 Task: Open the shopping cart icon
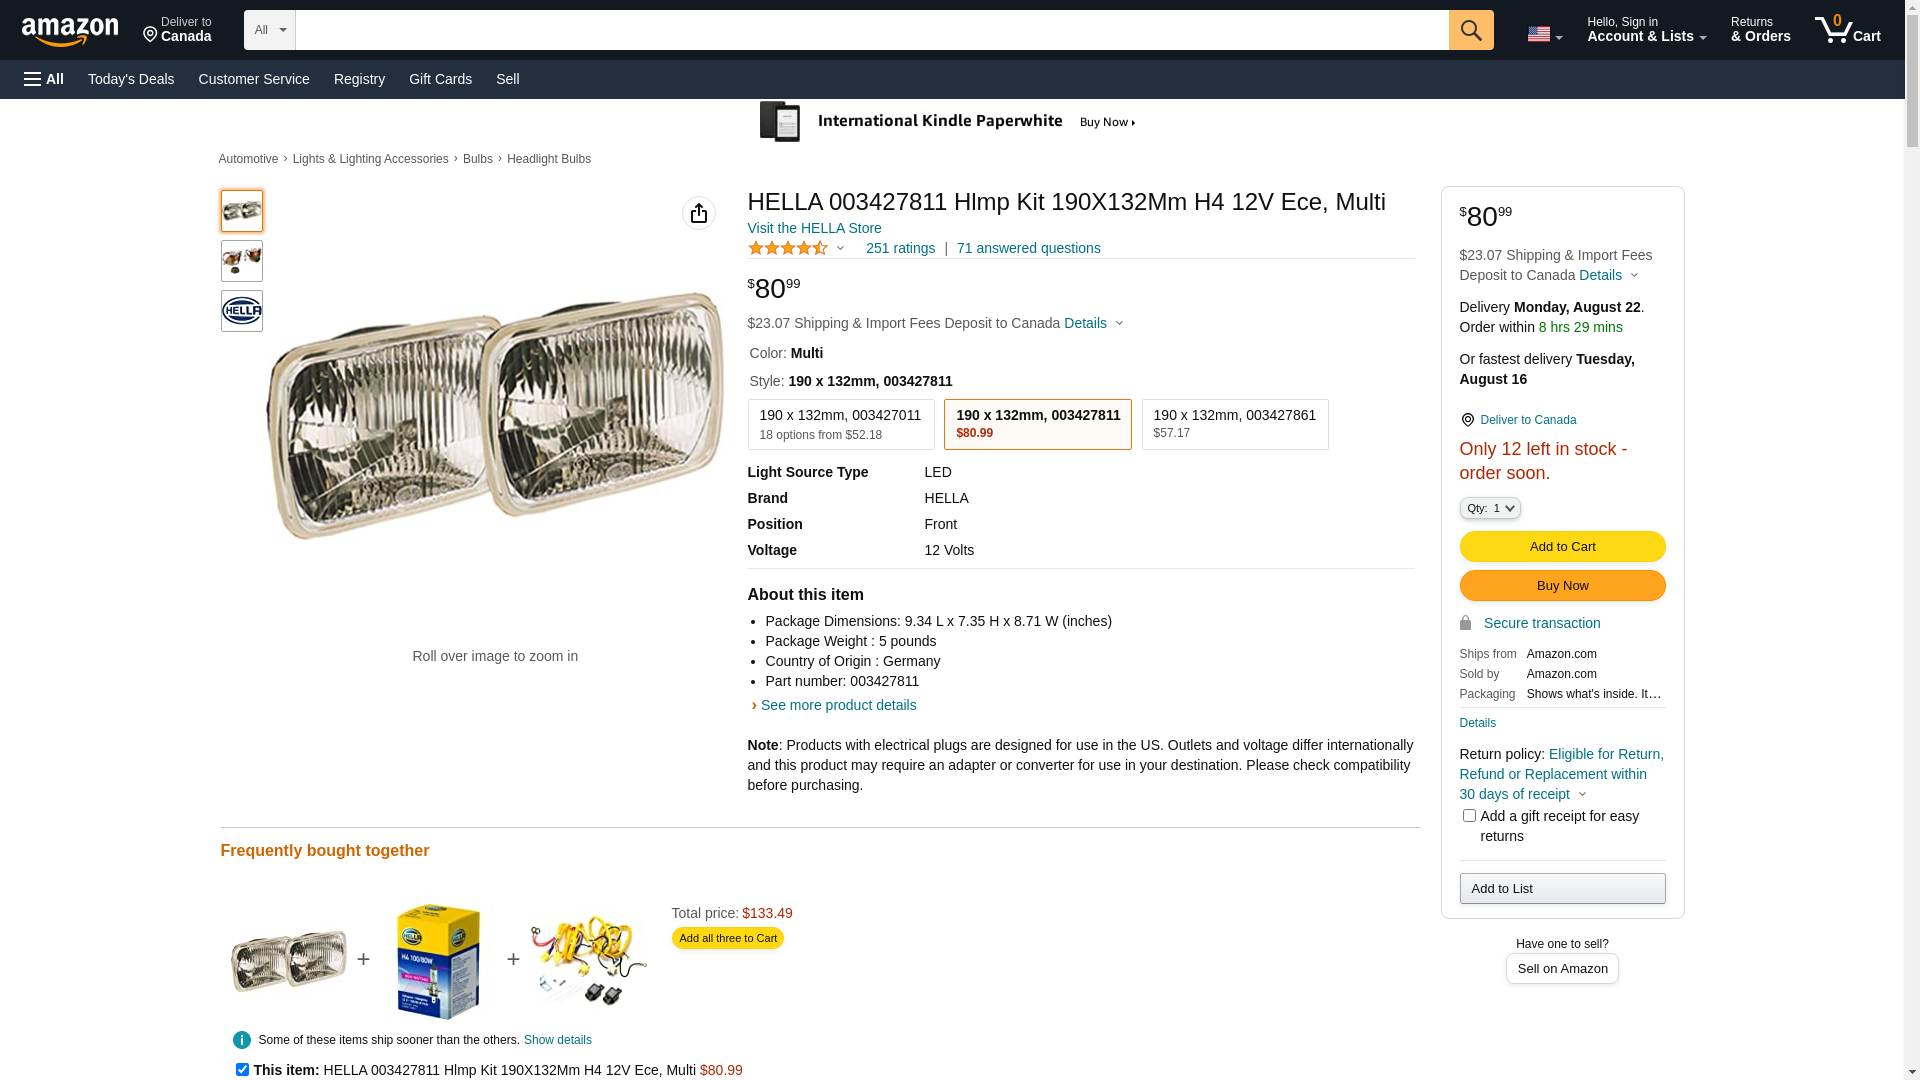click(1847, 30)
